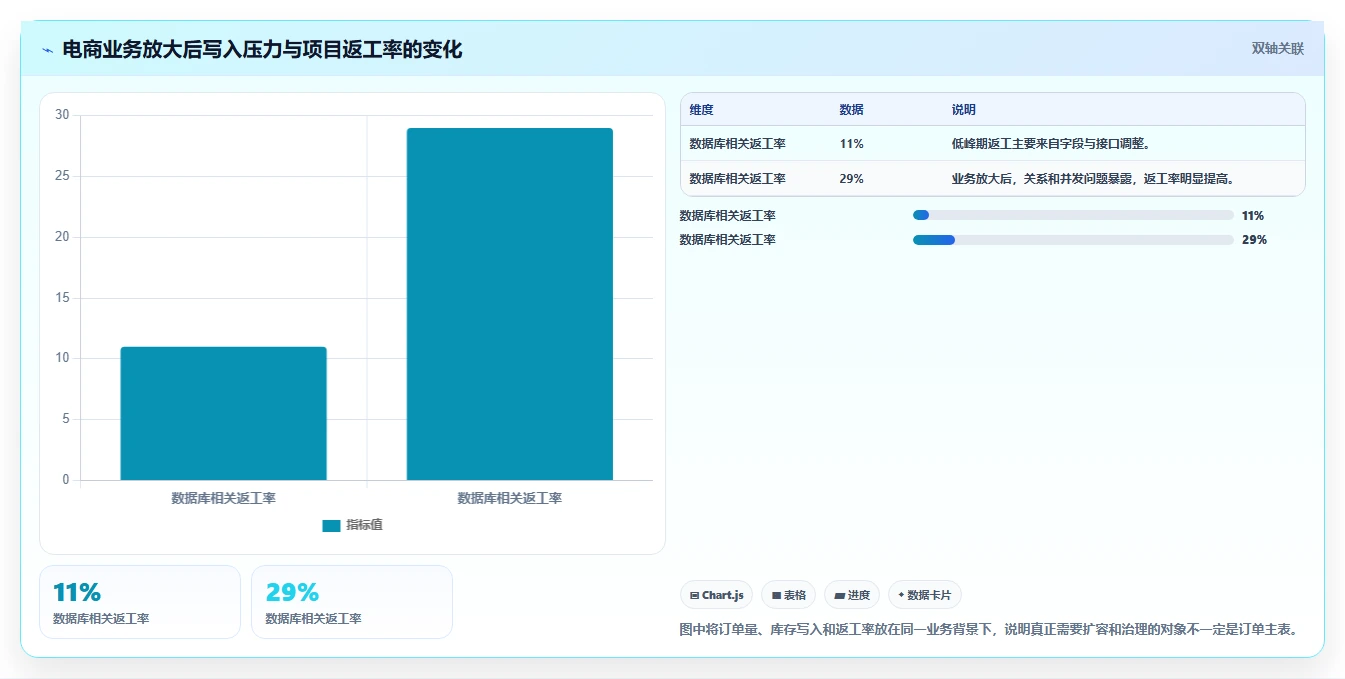Select the 数据卡片 tag chip

click(x=925, y=595)
